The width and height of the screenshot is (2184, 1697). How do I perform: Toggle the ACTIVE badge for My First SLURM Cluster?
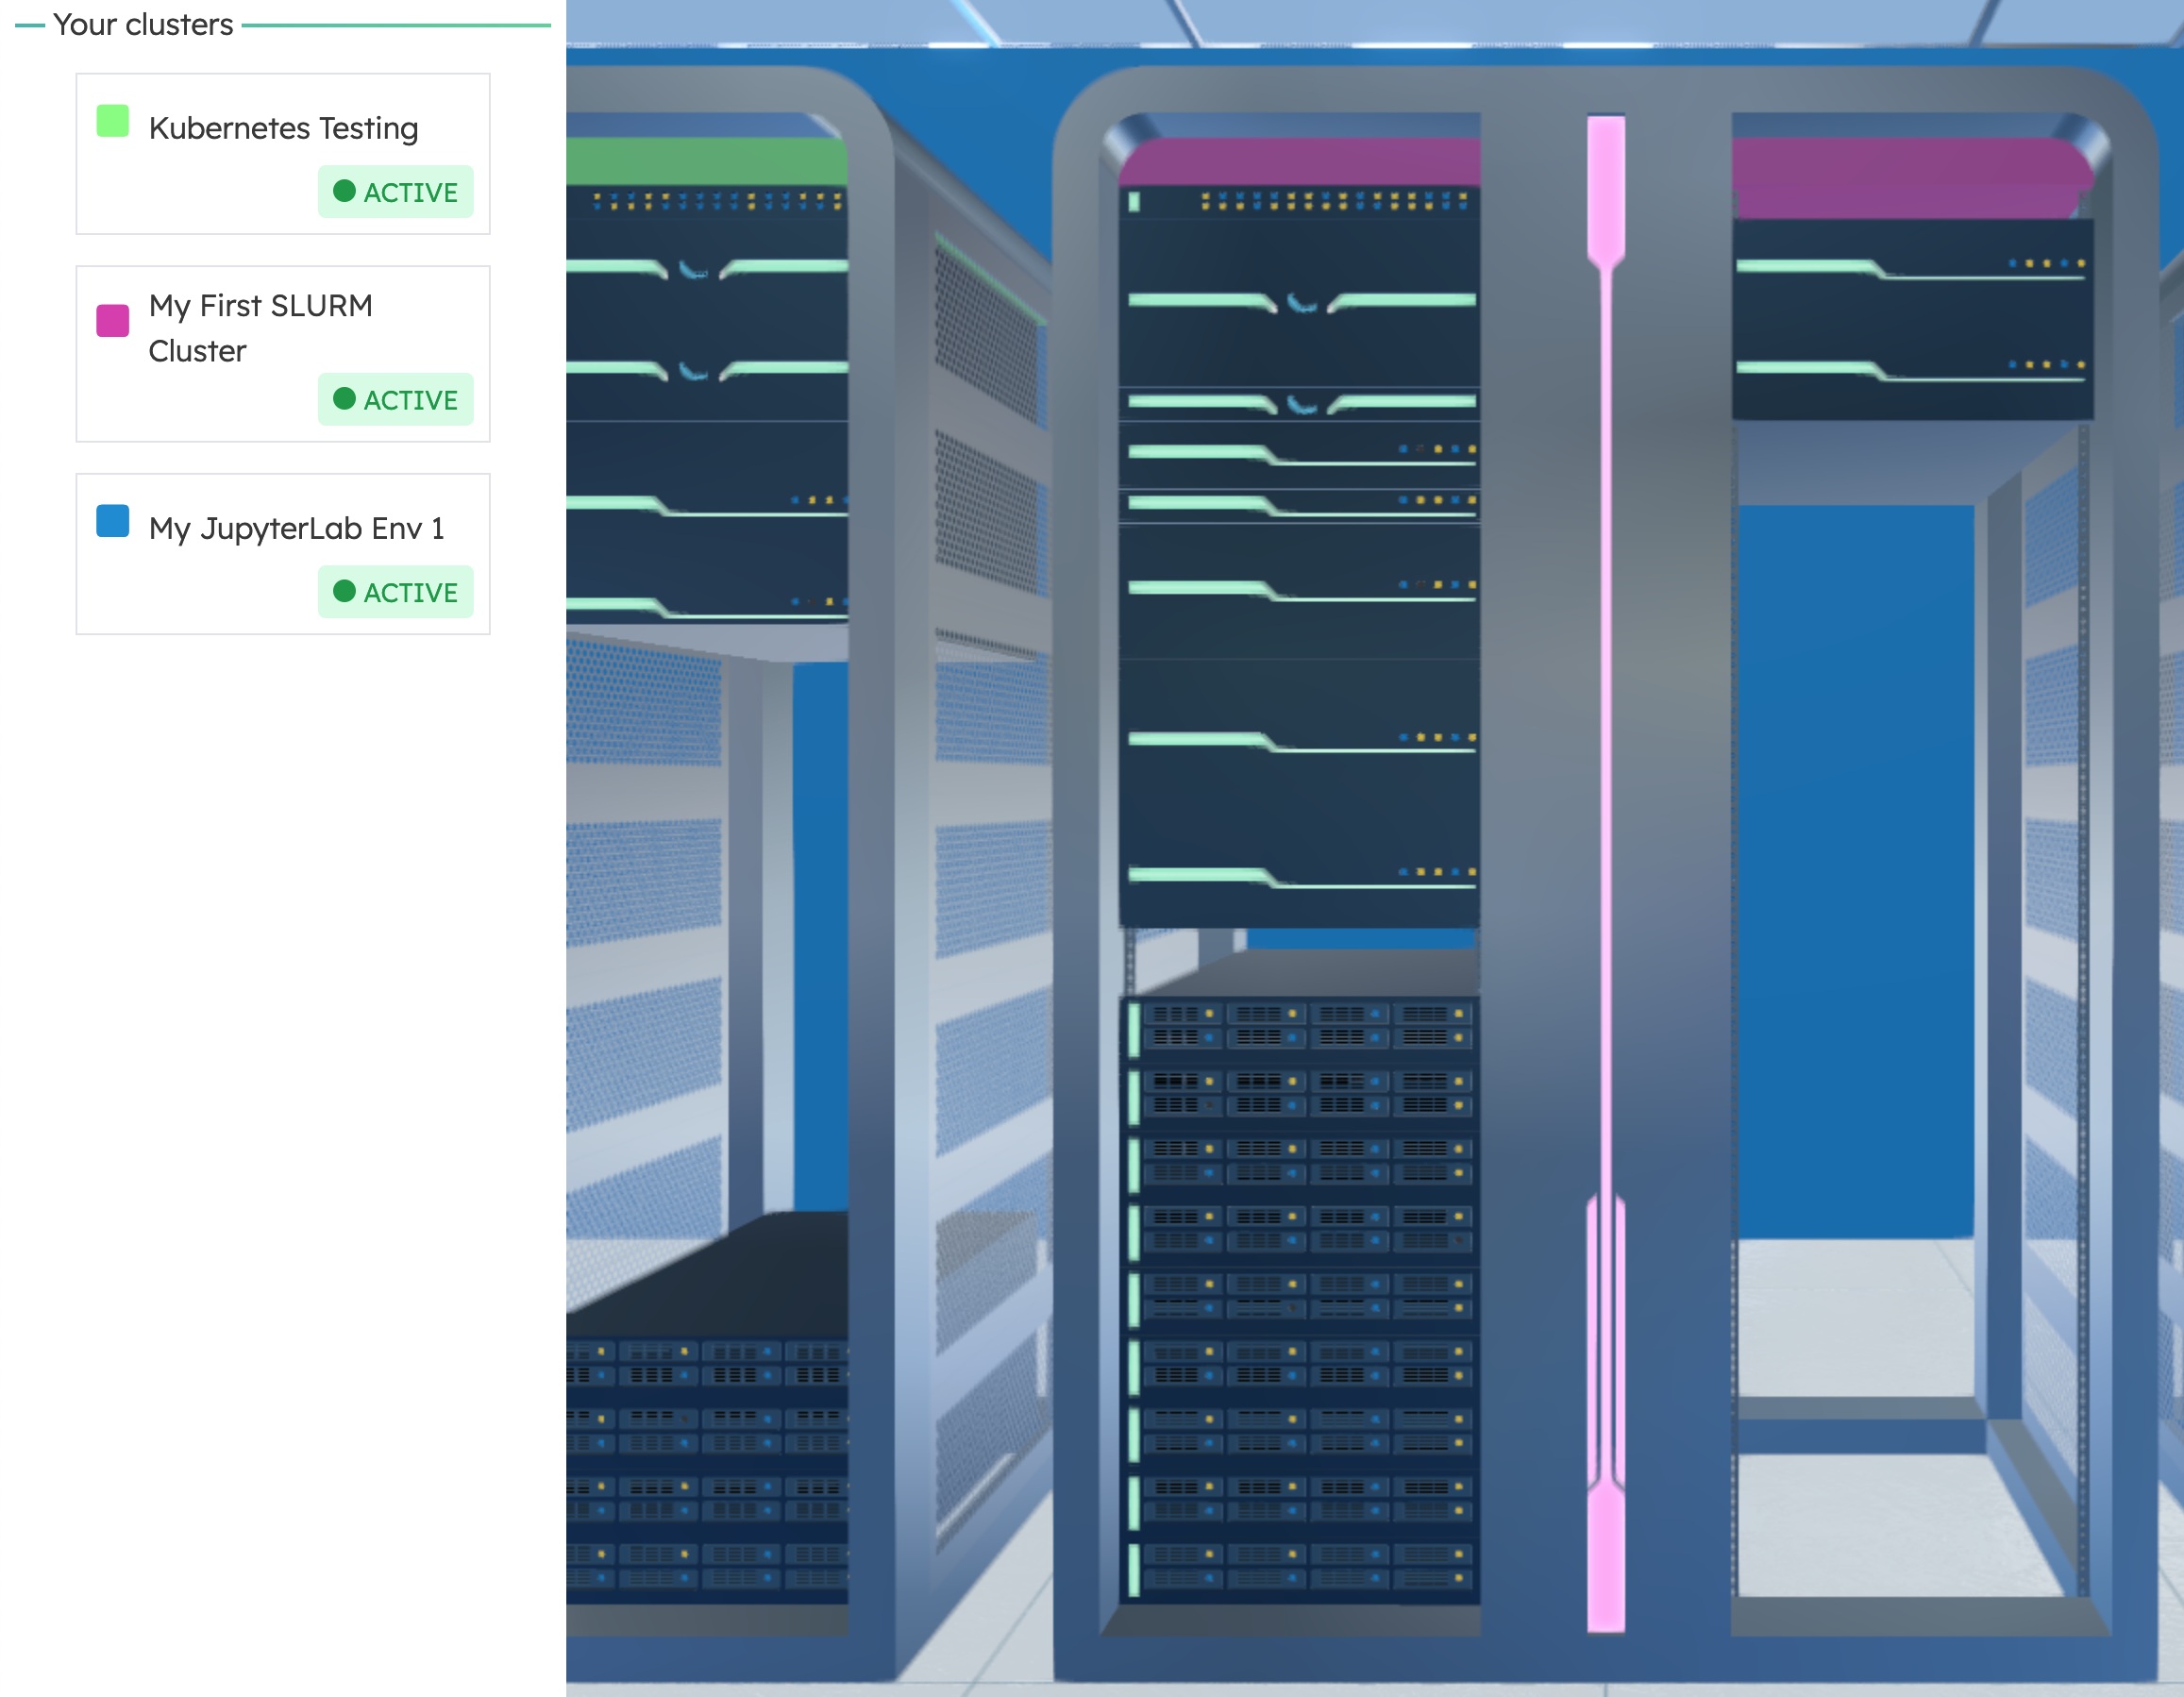[395, 399]
